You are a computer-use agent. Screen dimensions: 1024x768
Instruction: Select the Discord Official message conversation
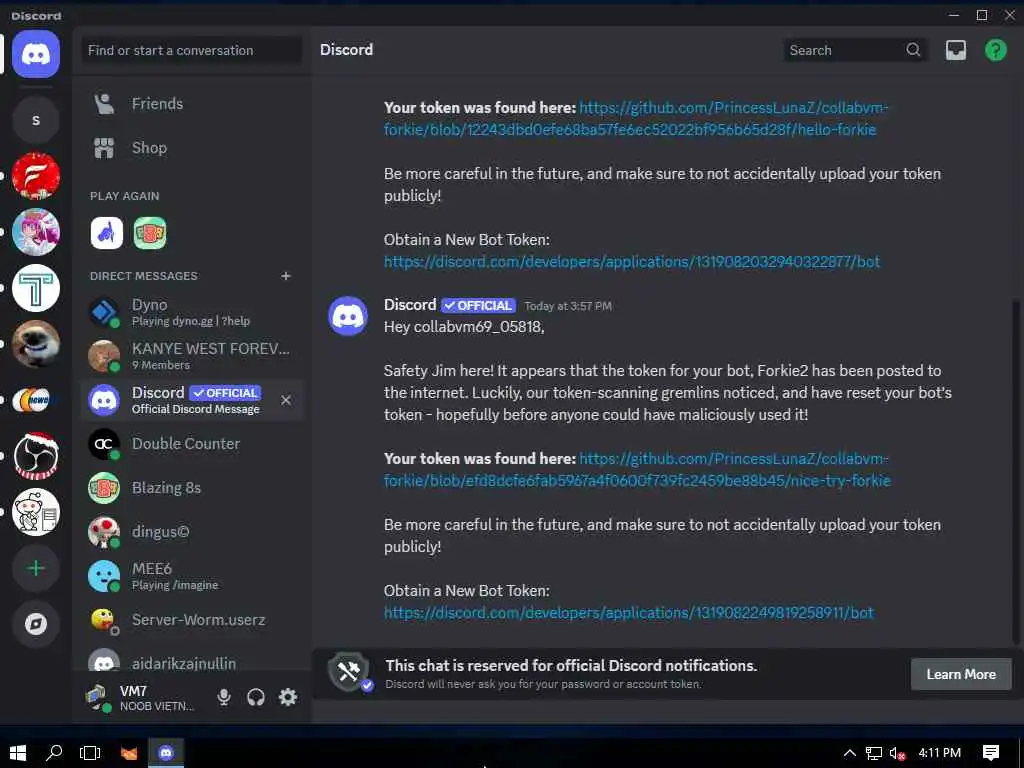(x=191, y=400)
